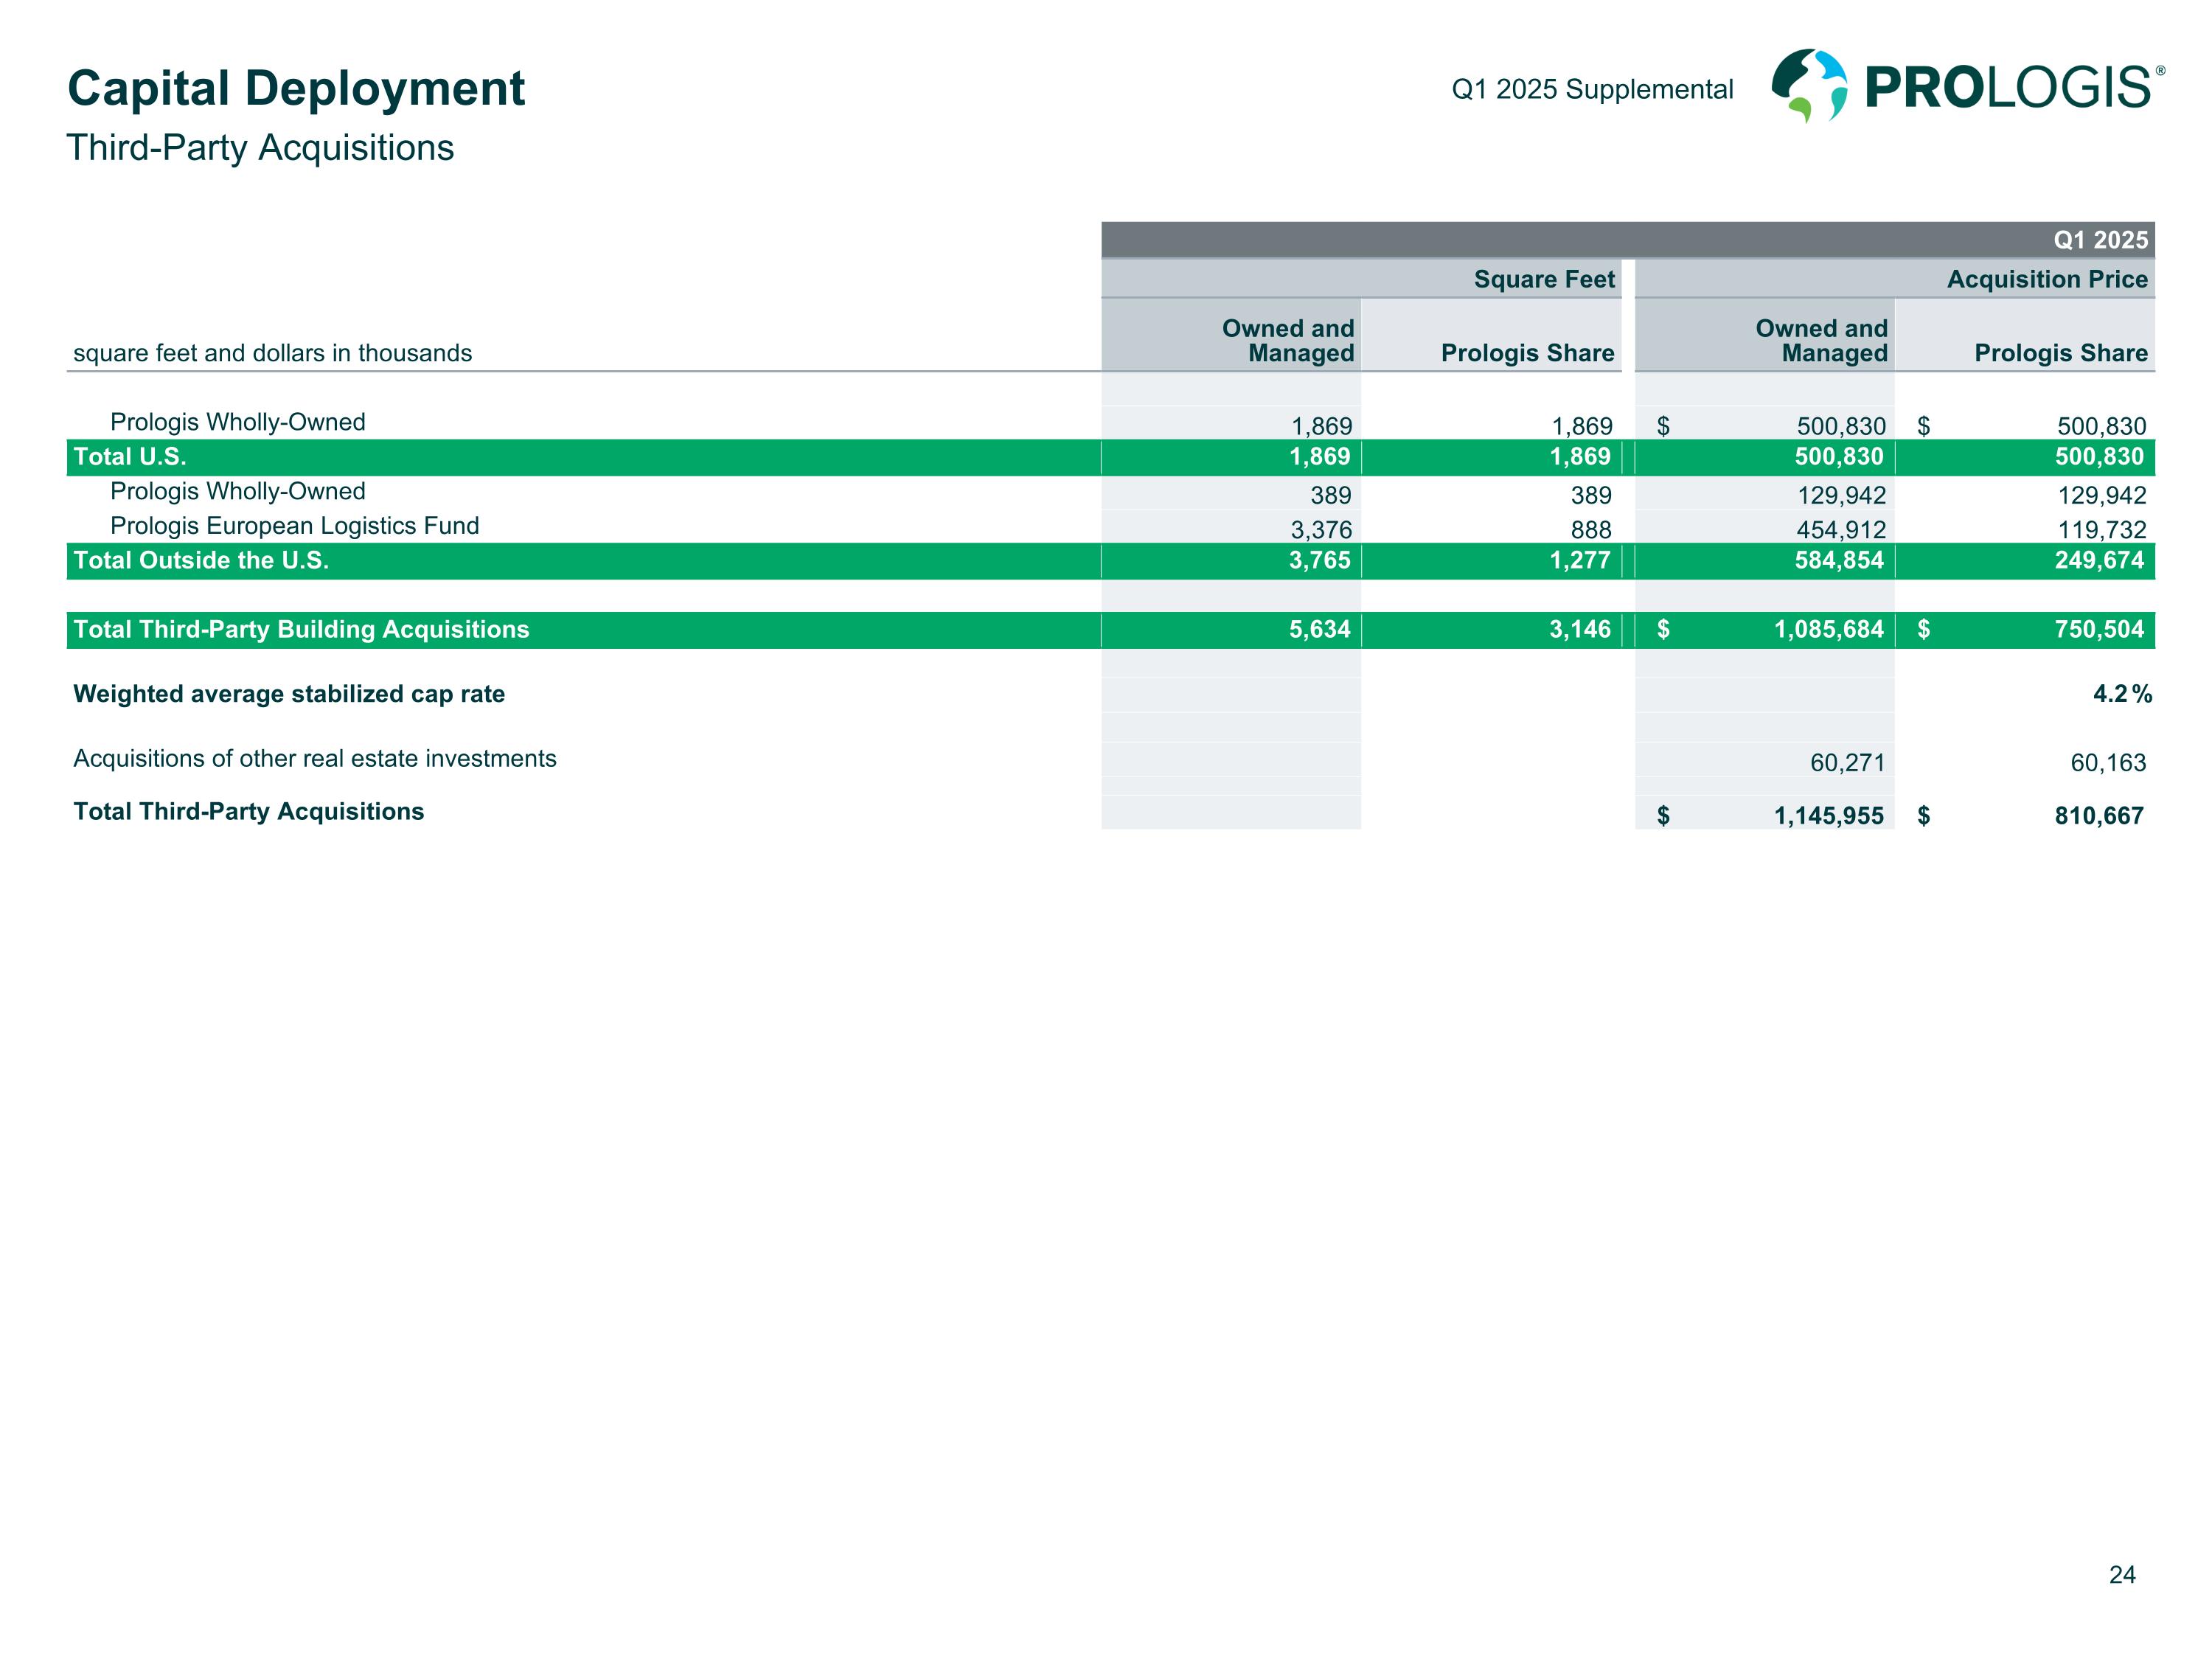Select the Total U.S. green row label
2212x1659 pixels.
(x=130, y=457)
